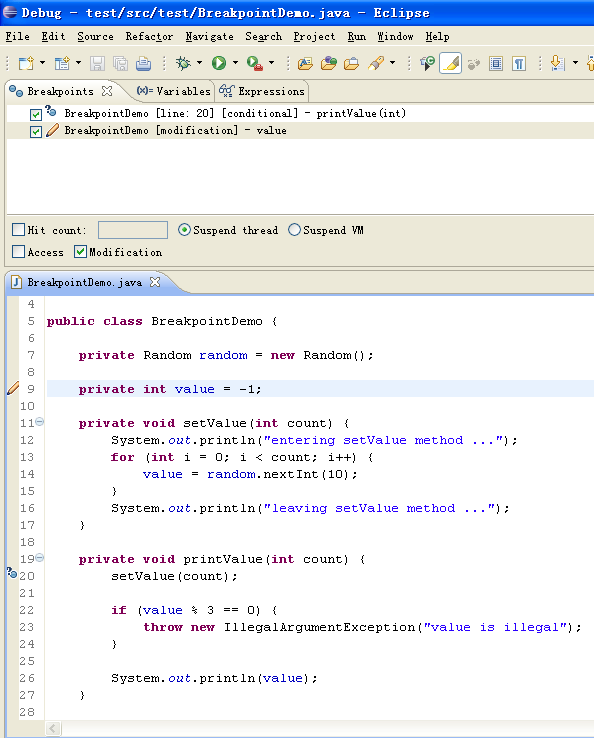Open the Run launch dropdown arrow
594x738 pixels.
[x=235, y=63]
